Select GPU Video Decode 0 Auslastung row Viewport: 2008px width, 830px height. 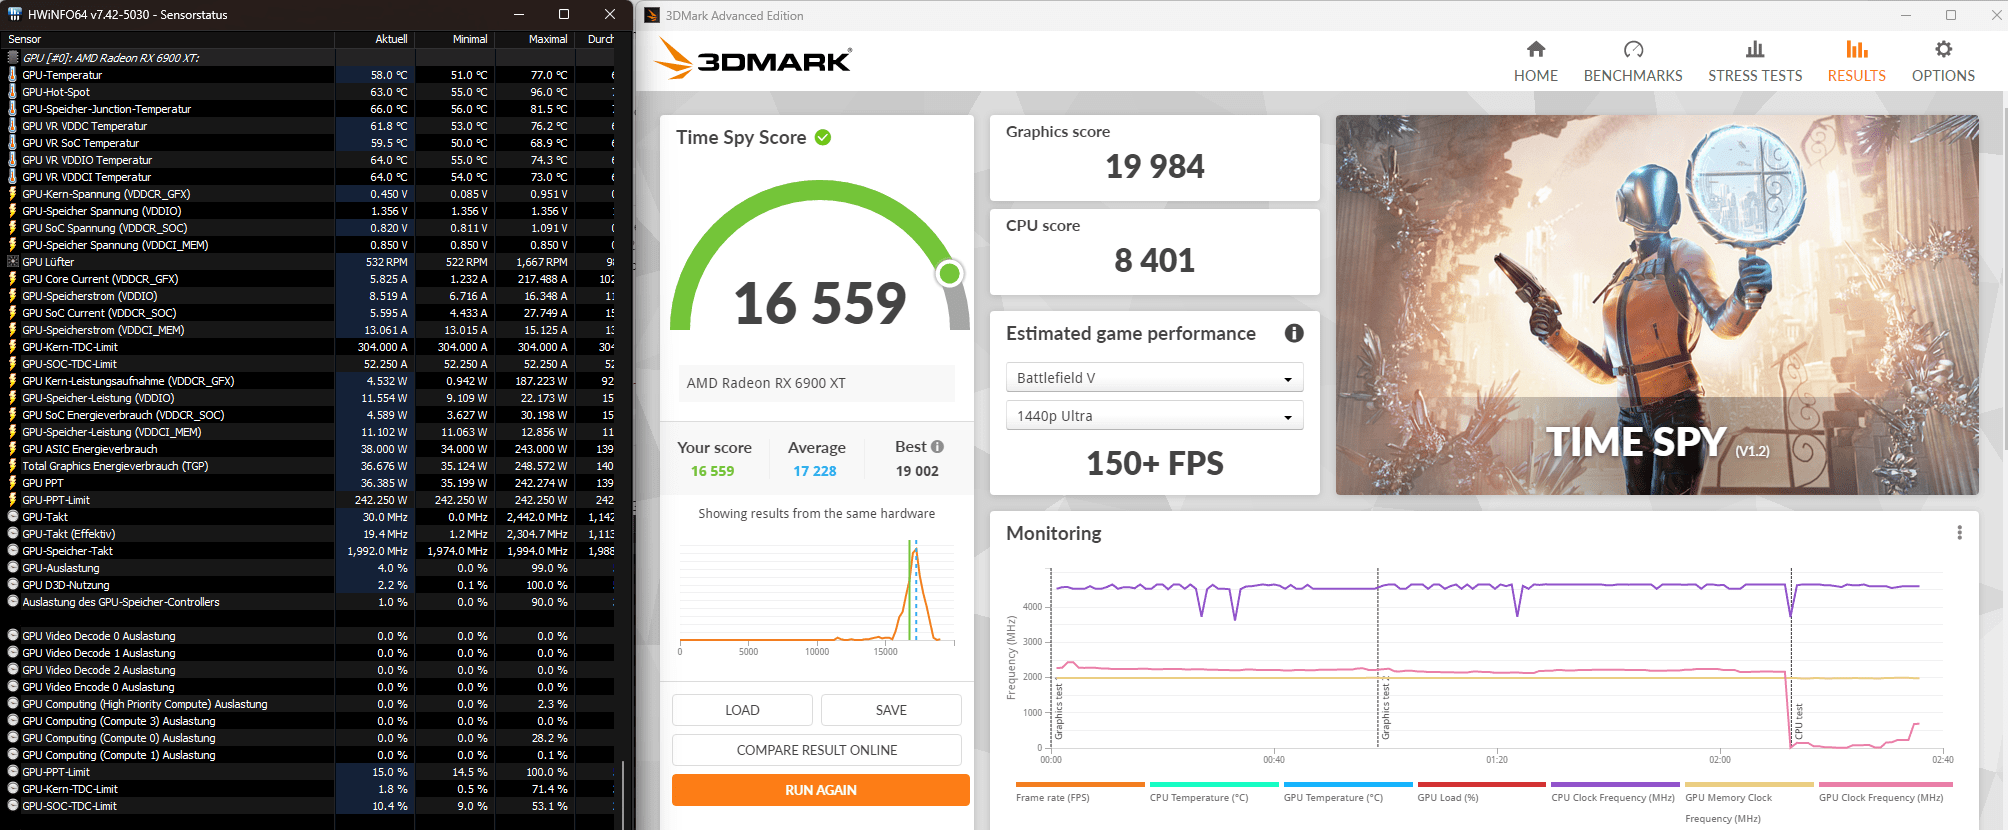(x=307, y=636)
